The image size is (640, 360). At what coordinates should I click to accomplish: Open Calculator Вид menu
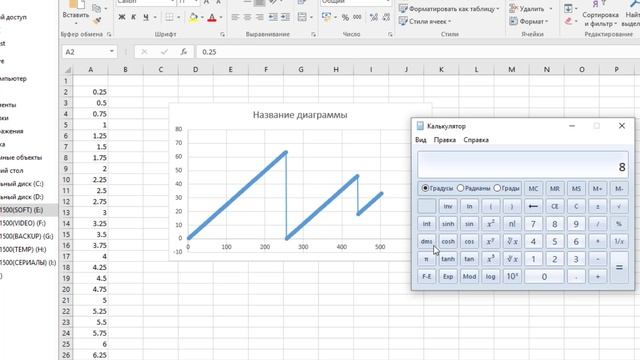(420, 140)
